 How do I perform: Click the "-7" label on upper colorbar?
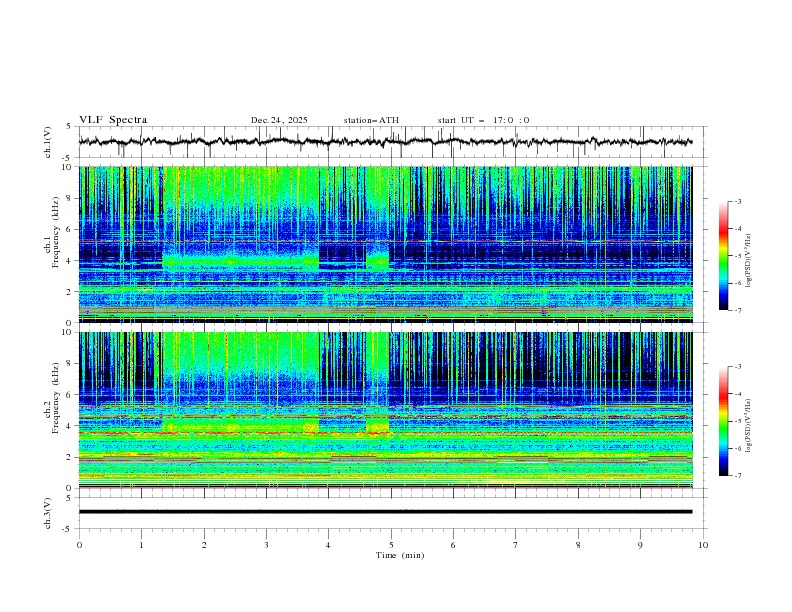pos(738,310)
